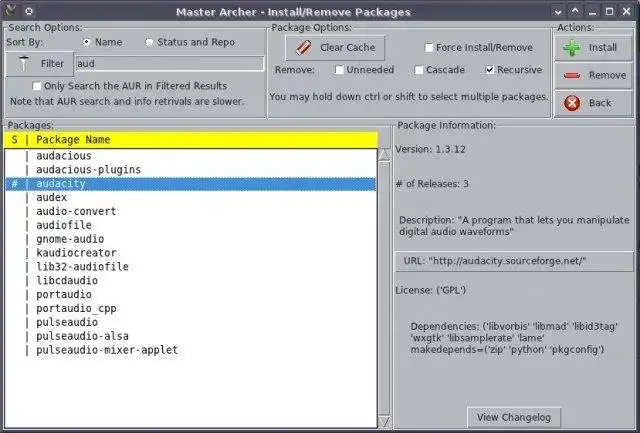Click the package list vertical scrollbar track
Screen dimensions: 640x433
tap(384, 288)
